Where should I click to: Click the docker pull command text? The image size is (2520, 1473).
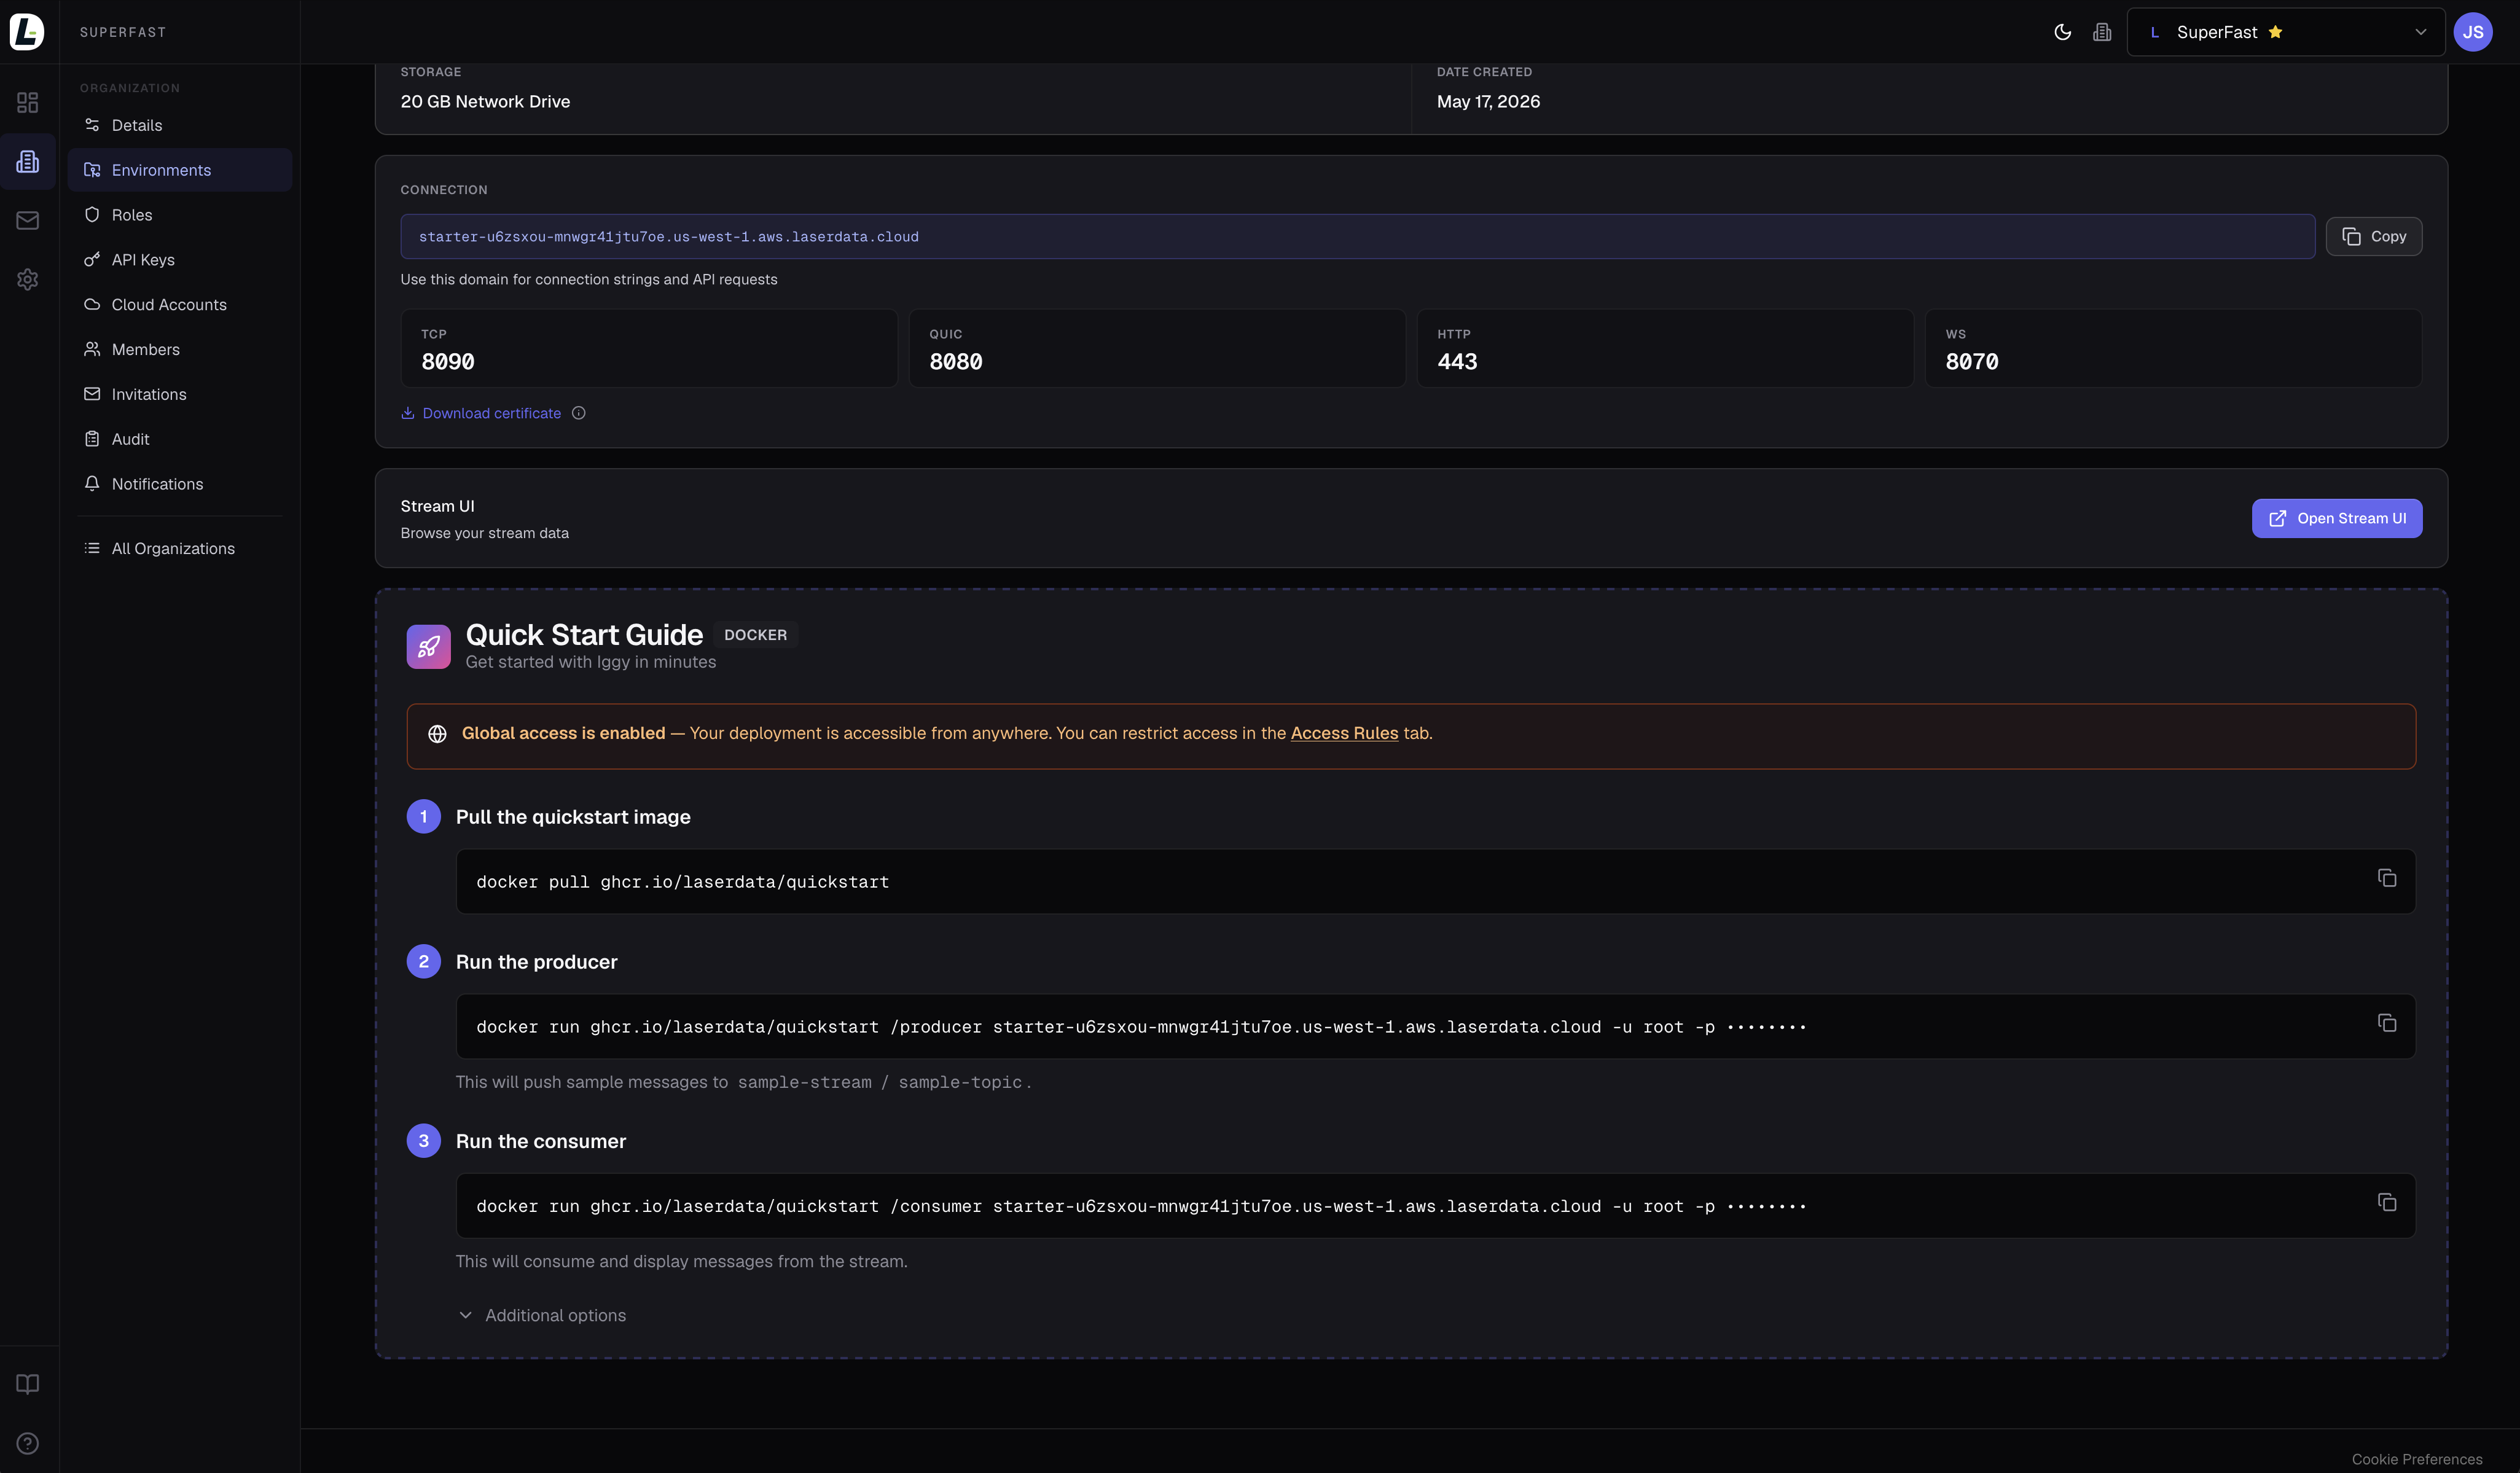click(x=682, y=882)
